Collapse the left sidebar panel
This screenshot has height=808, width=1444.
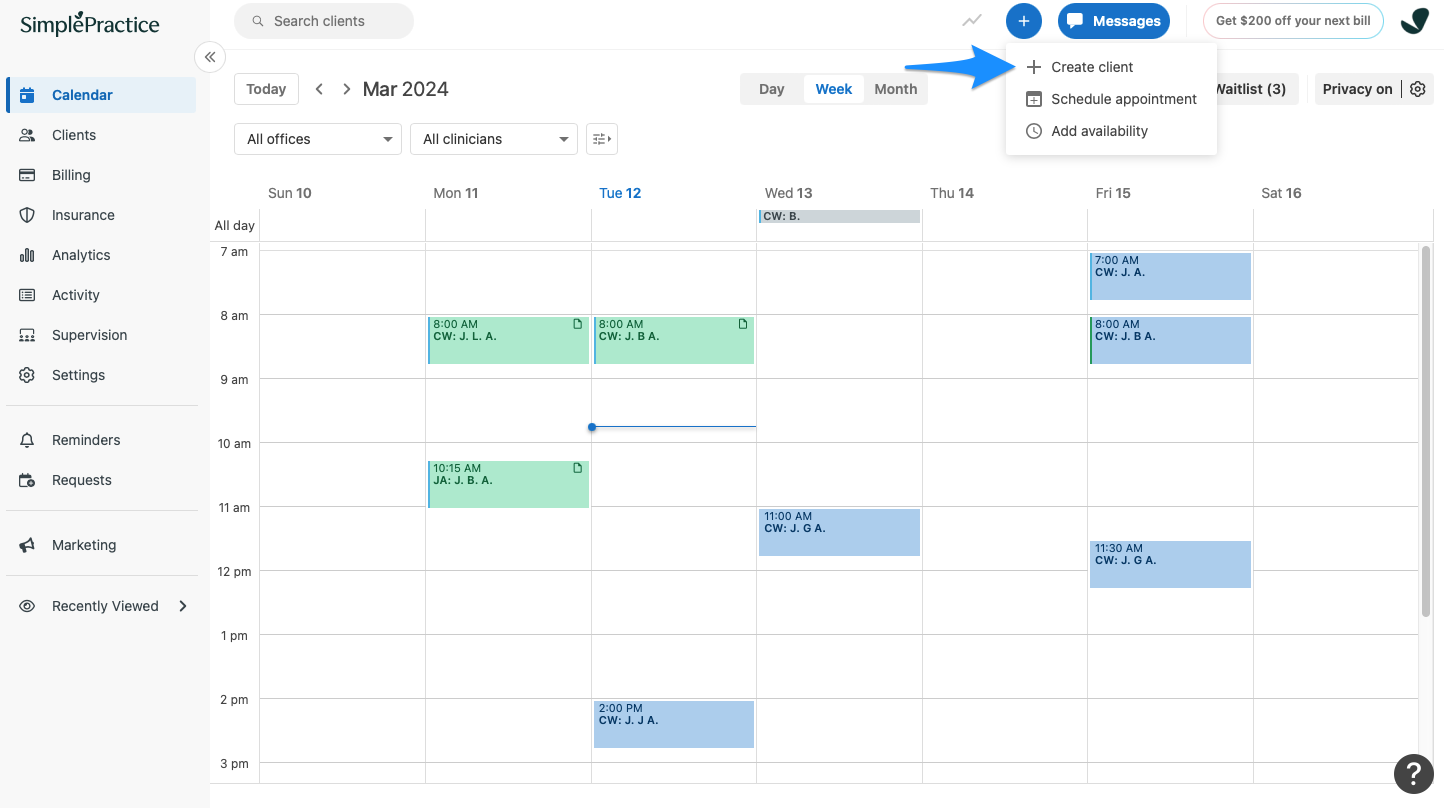click(x=210, y=57)
